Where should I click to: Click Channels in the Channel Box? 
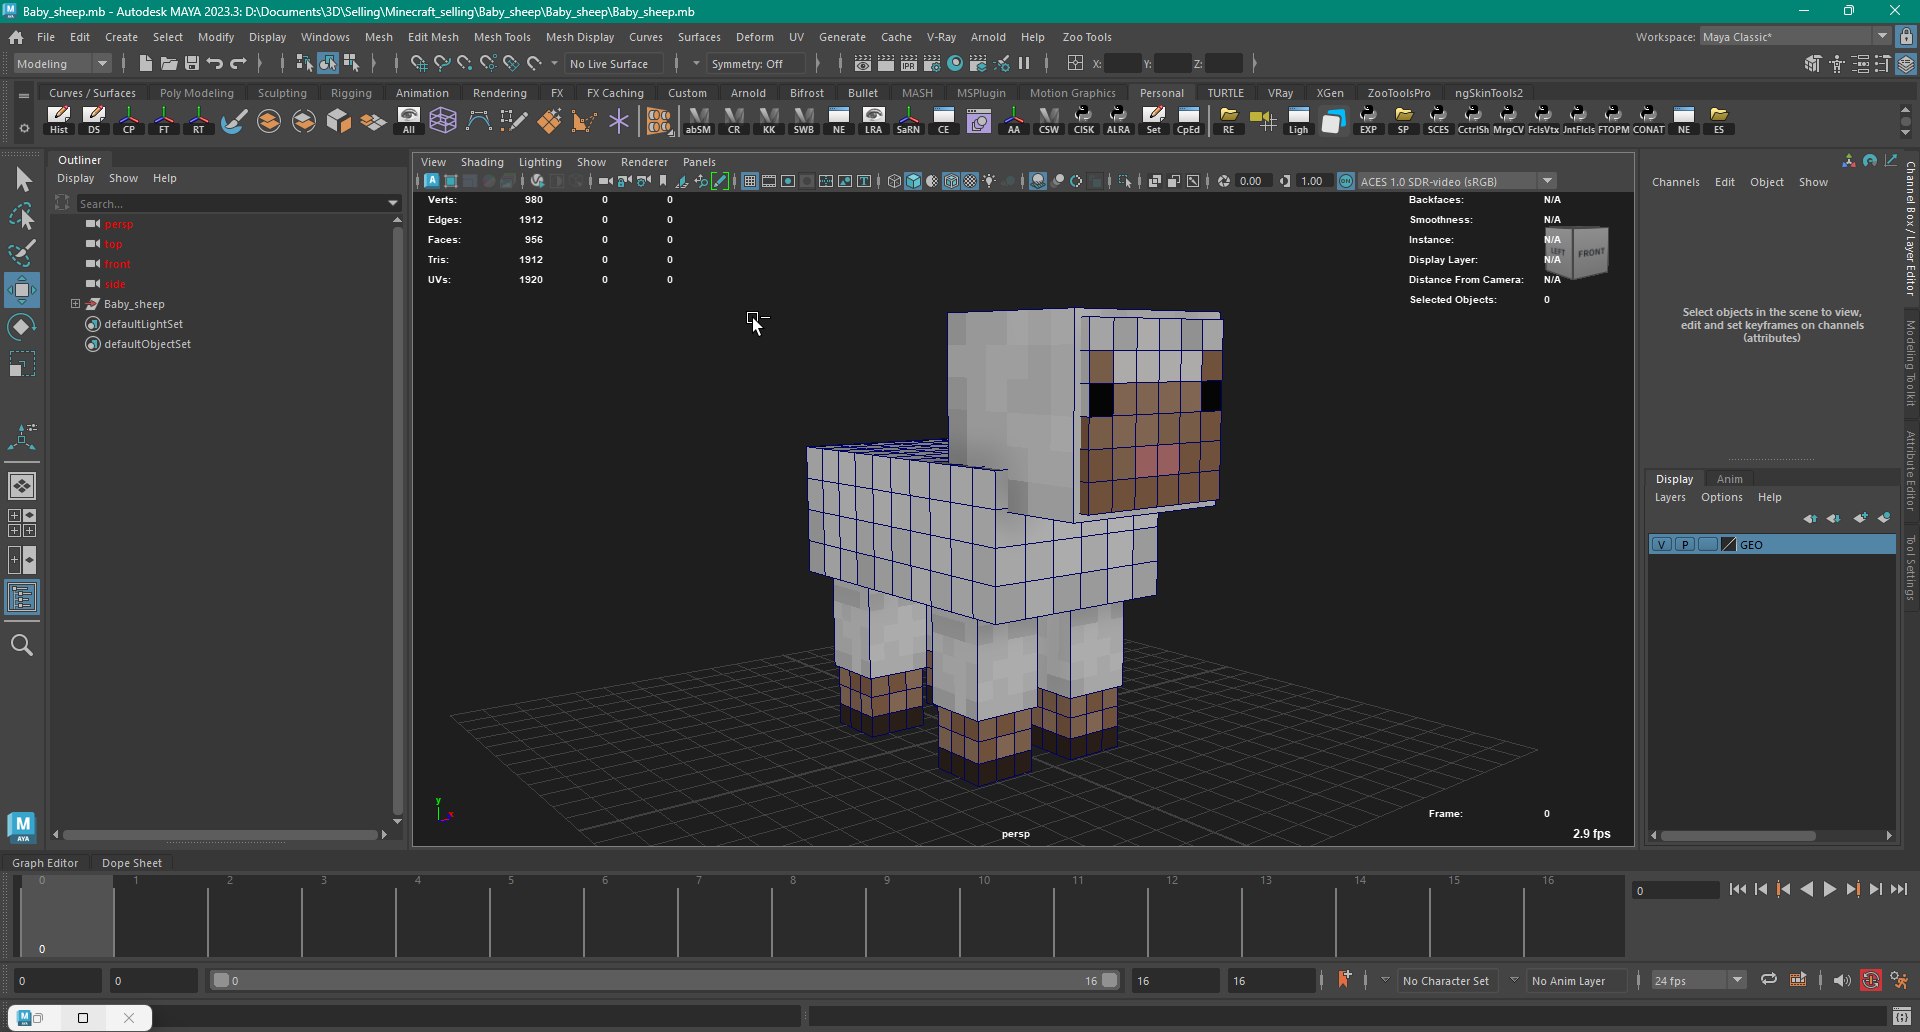1675,182
